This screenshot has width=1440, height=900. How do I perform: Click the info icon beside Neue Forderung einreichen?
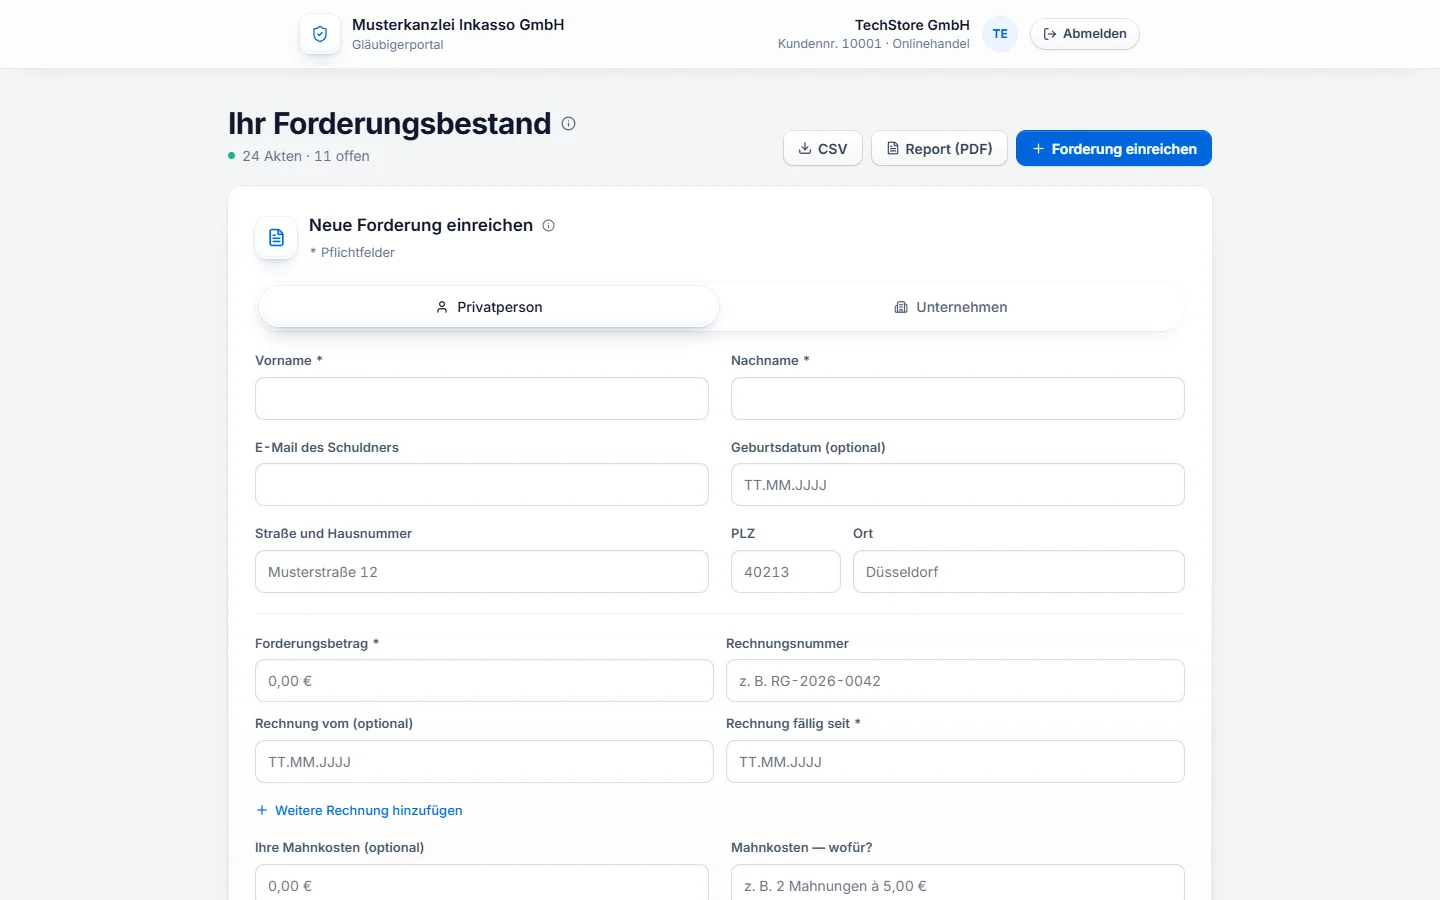point(548,226)
